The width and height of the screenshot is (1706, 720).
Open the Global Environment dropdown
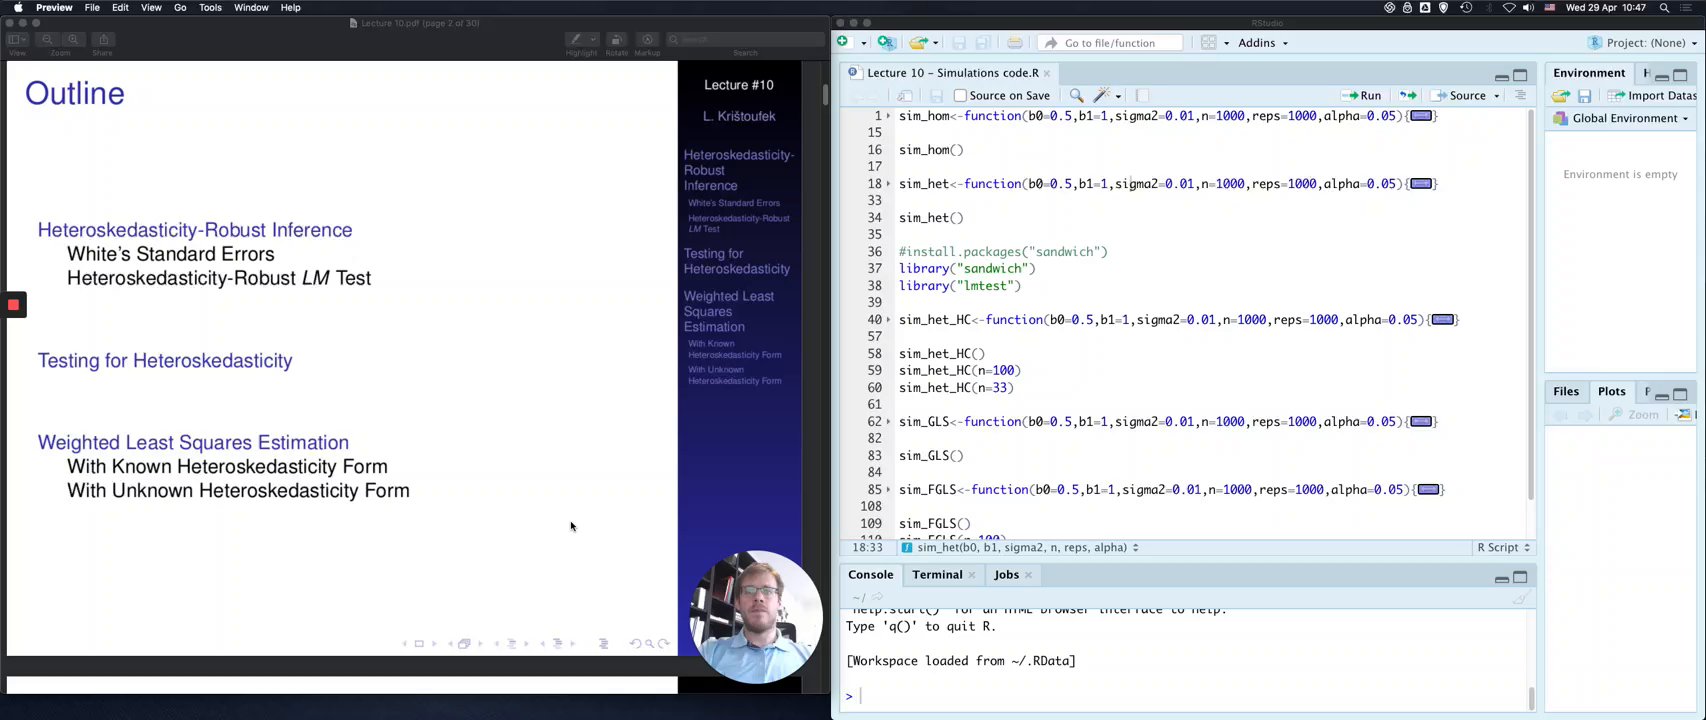pos(1622,118)
